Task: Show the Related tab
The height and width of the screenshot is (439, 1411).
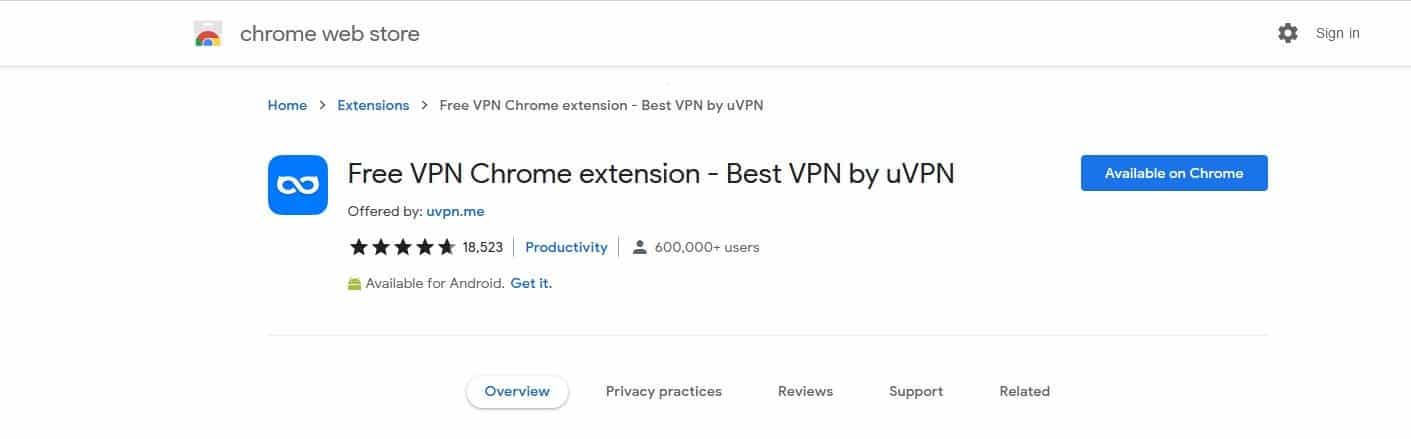Action: 1024,391
